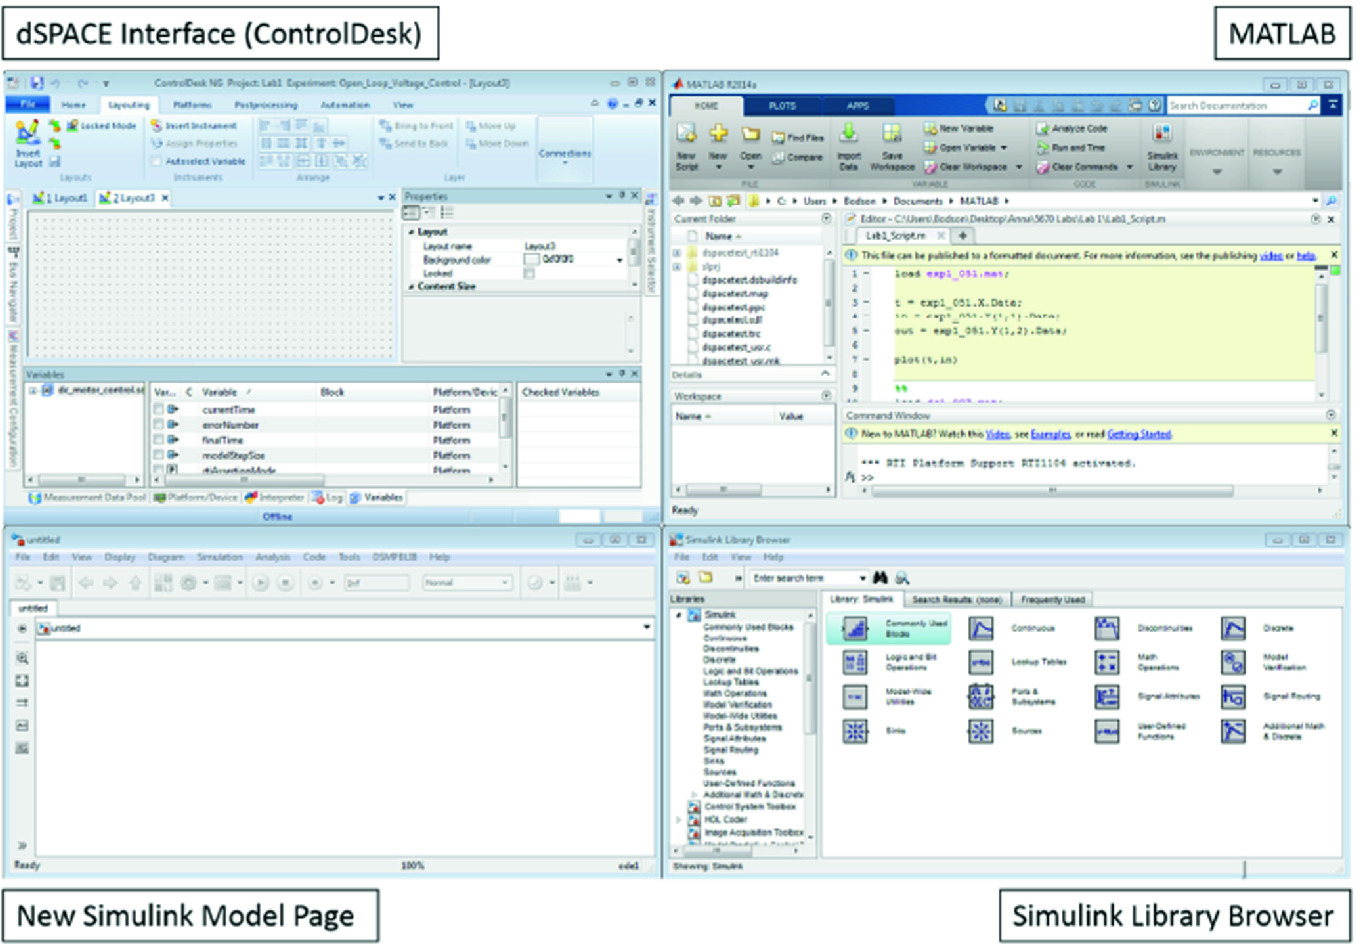1359x945 pixels.
Task: Toggle Autoselect Variable checkbox in ControlDesk
Action: tap(156, 161)
